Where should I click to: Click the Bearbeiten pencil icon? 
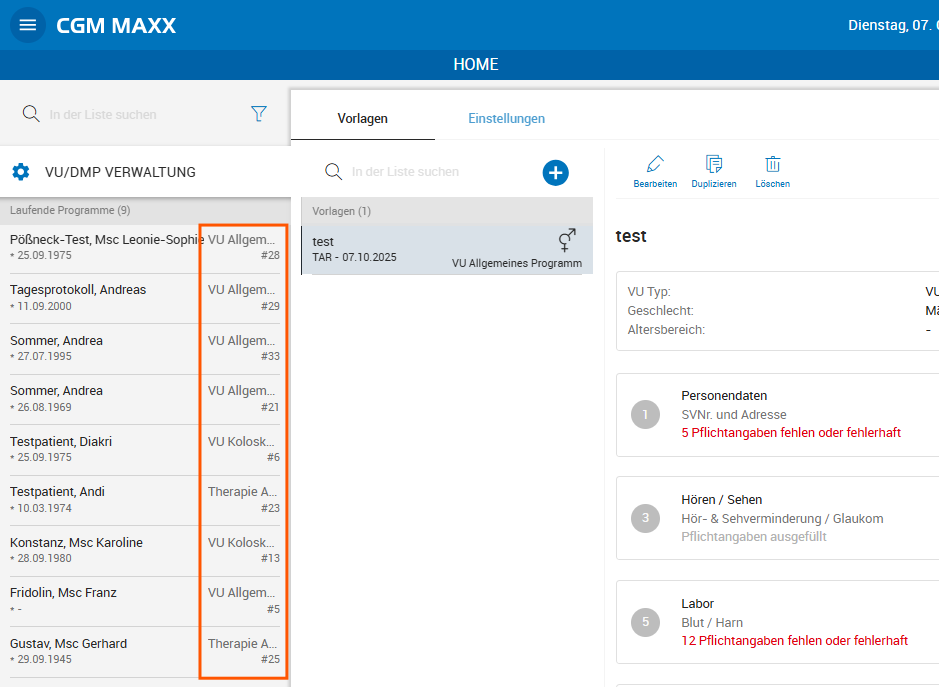tap(655, 170)
